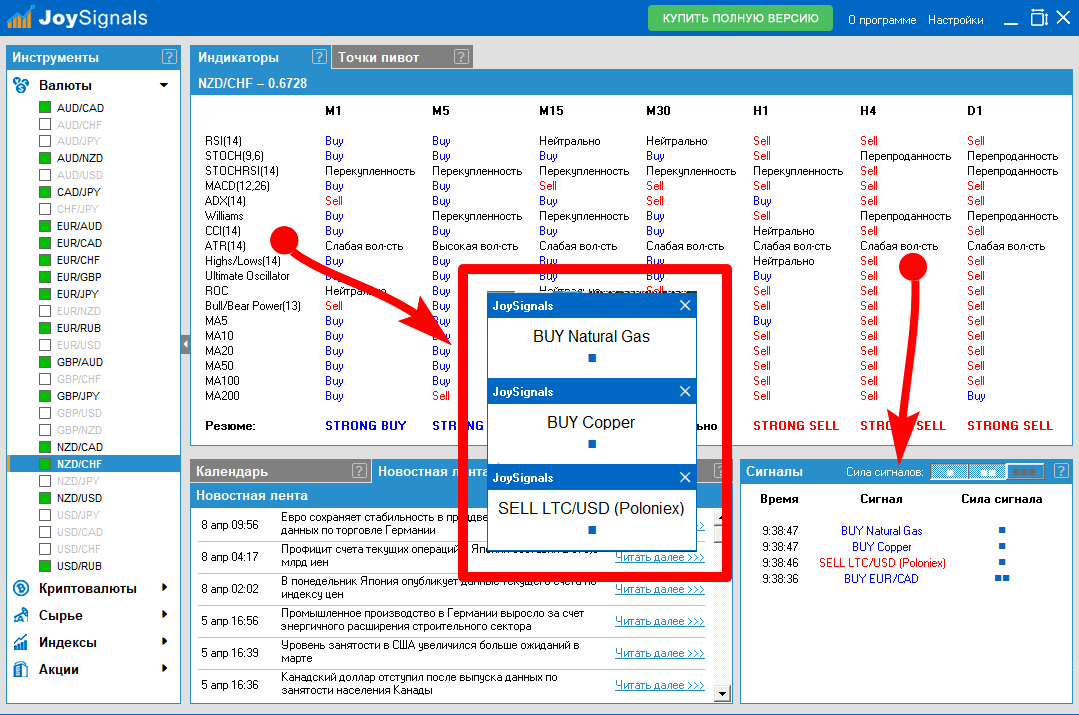The image size is (1079, 715).
Task: Read more on the 5 апр 16:39 news
Action: tap(659, 653)
